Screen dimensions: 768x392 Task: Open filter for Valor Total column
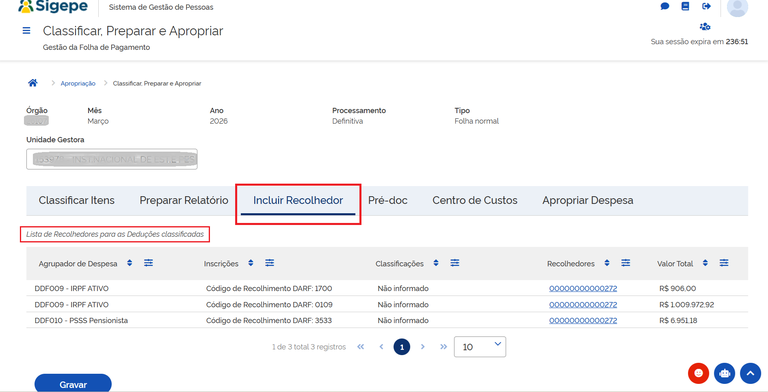click(724, 263)
